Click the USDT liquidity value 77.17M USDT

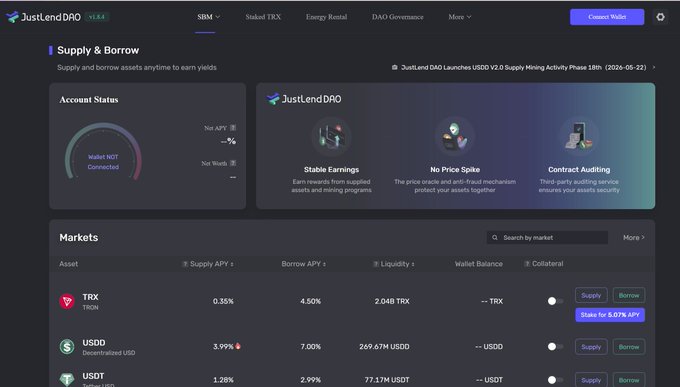(387, 380)
